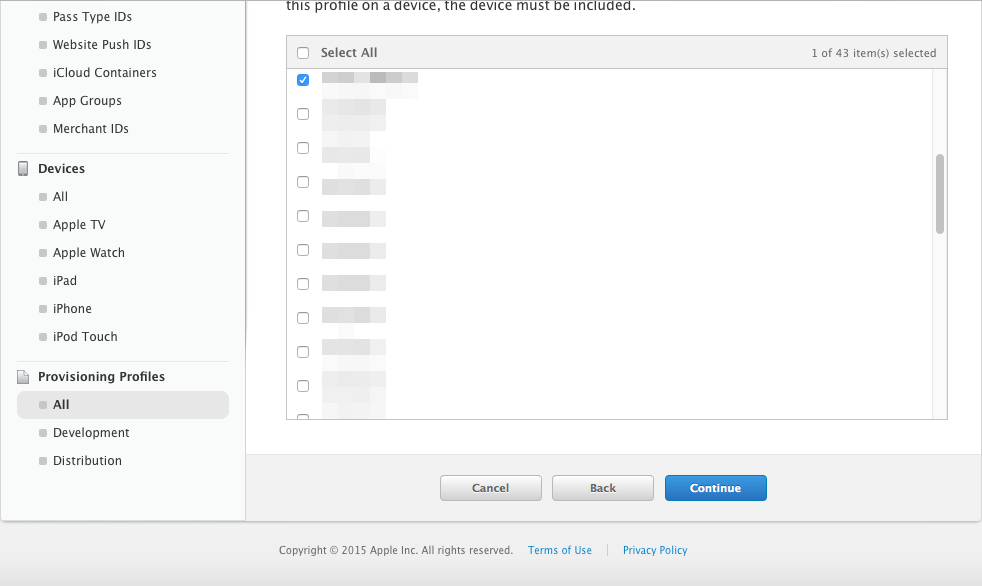Select iCloud Containers in sidebar
982x586 pixels.
pos(105,73)
